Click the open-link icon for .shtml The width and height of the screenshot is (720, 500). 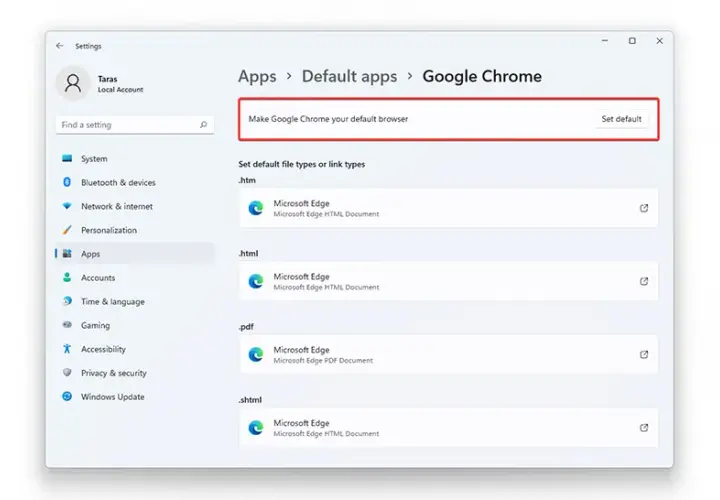tap(644, 427)
